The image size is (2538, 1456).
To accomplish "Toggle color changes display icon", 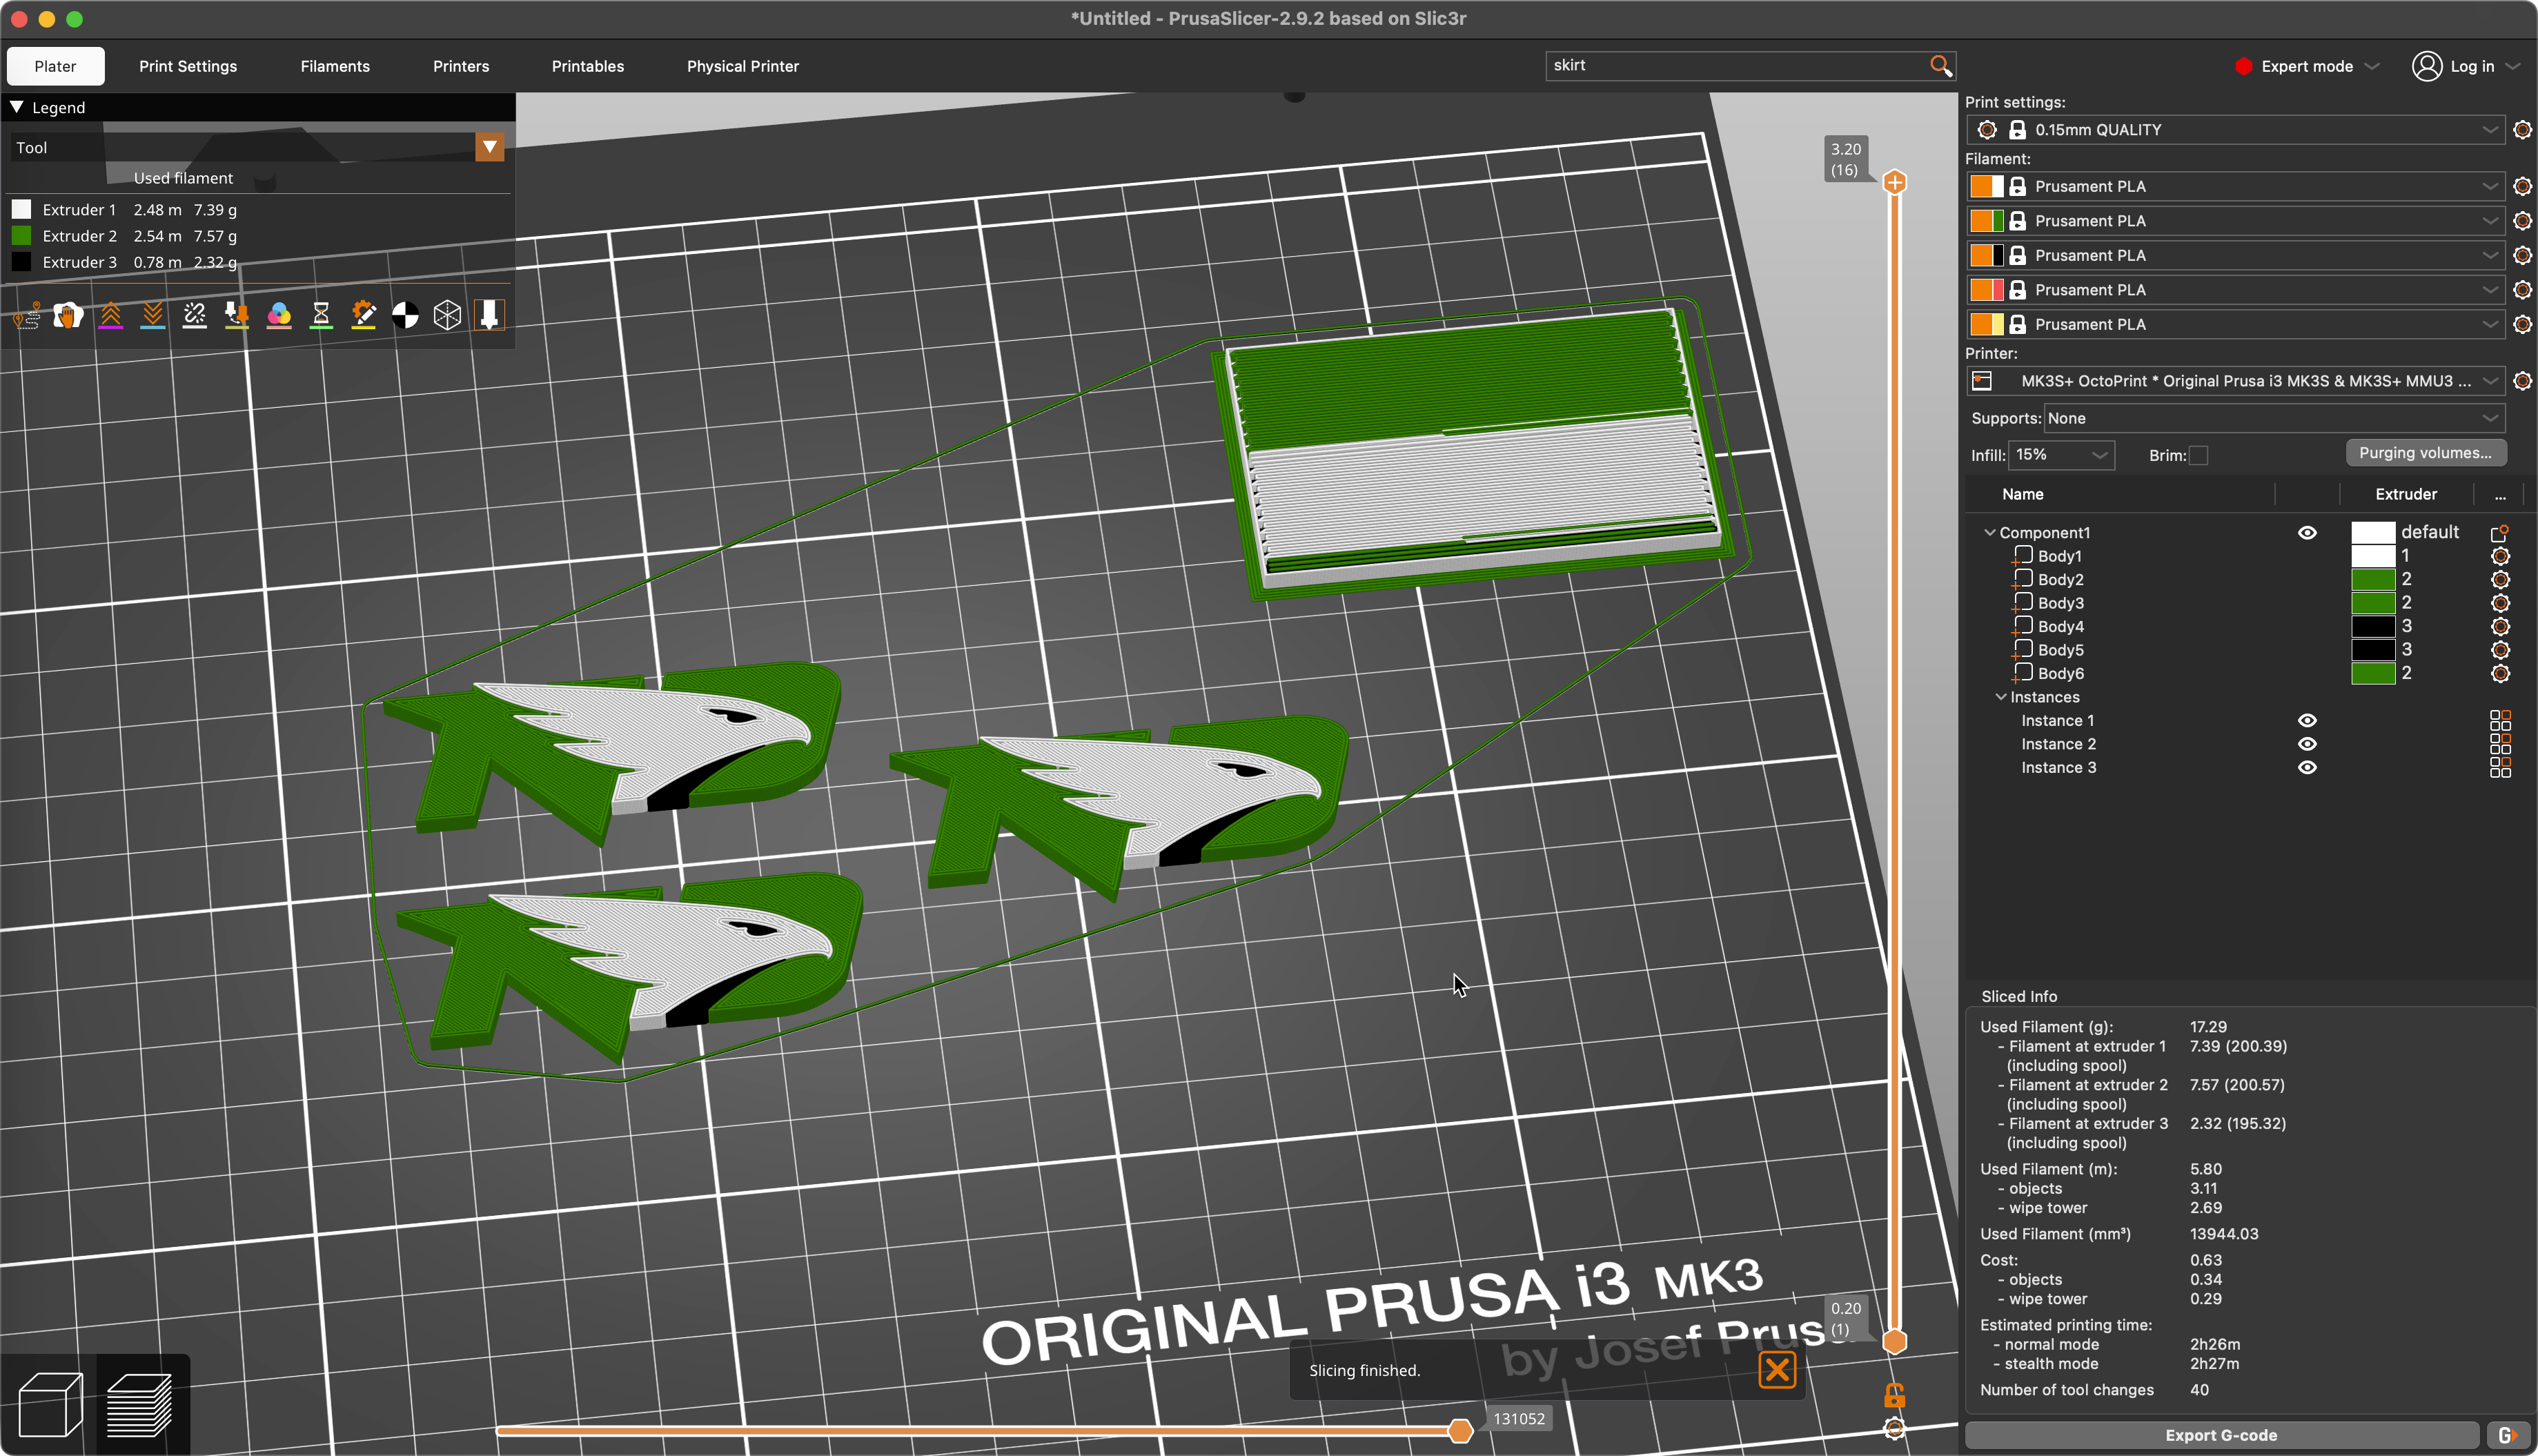I will point(279,316).
